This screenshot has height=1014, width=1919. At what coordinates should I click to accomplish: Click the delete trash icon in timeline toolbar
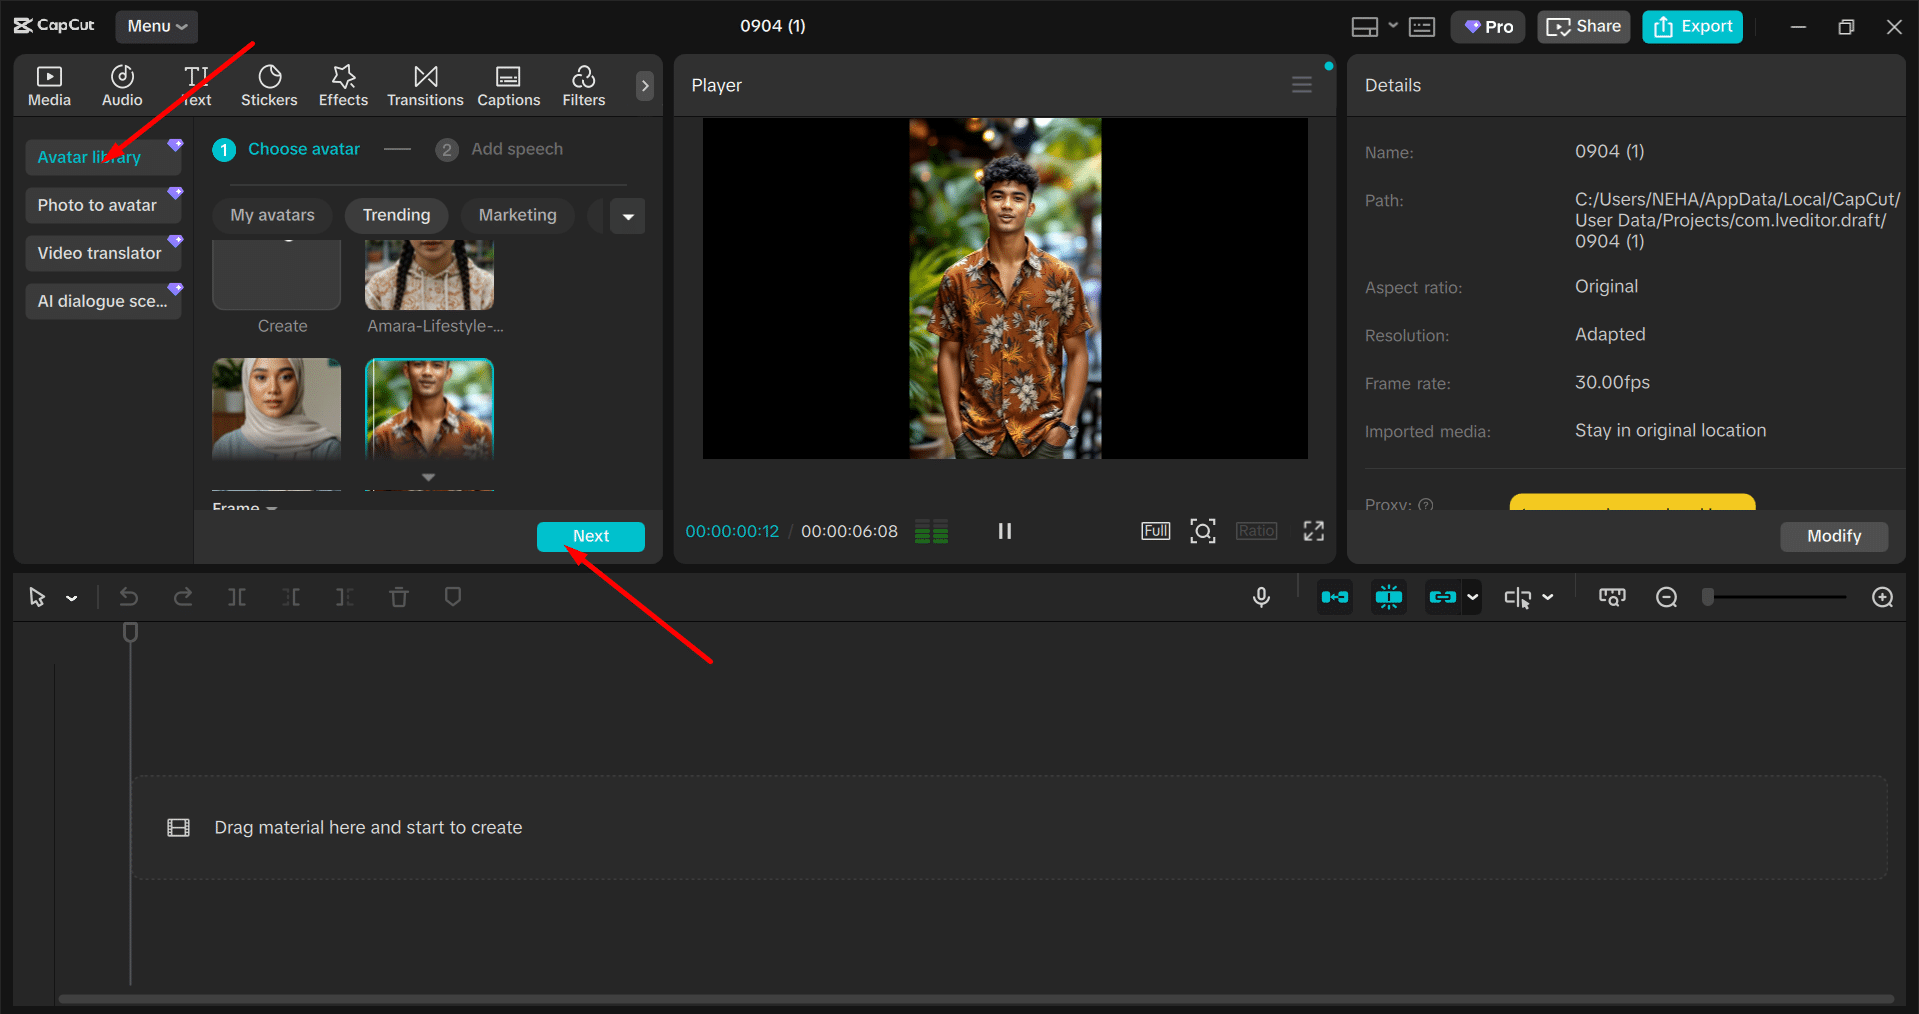click(399, 597)
